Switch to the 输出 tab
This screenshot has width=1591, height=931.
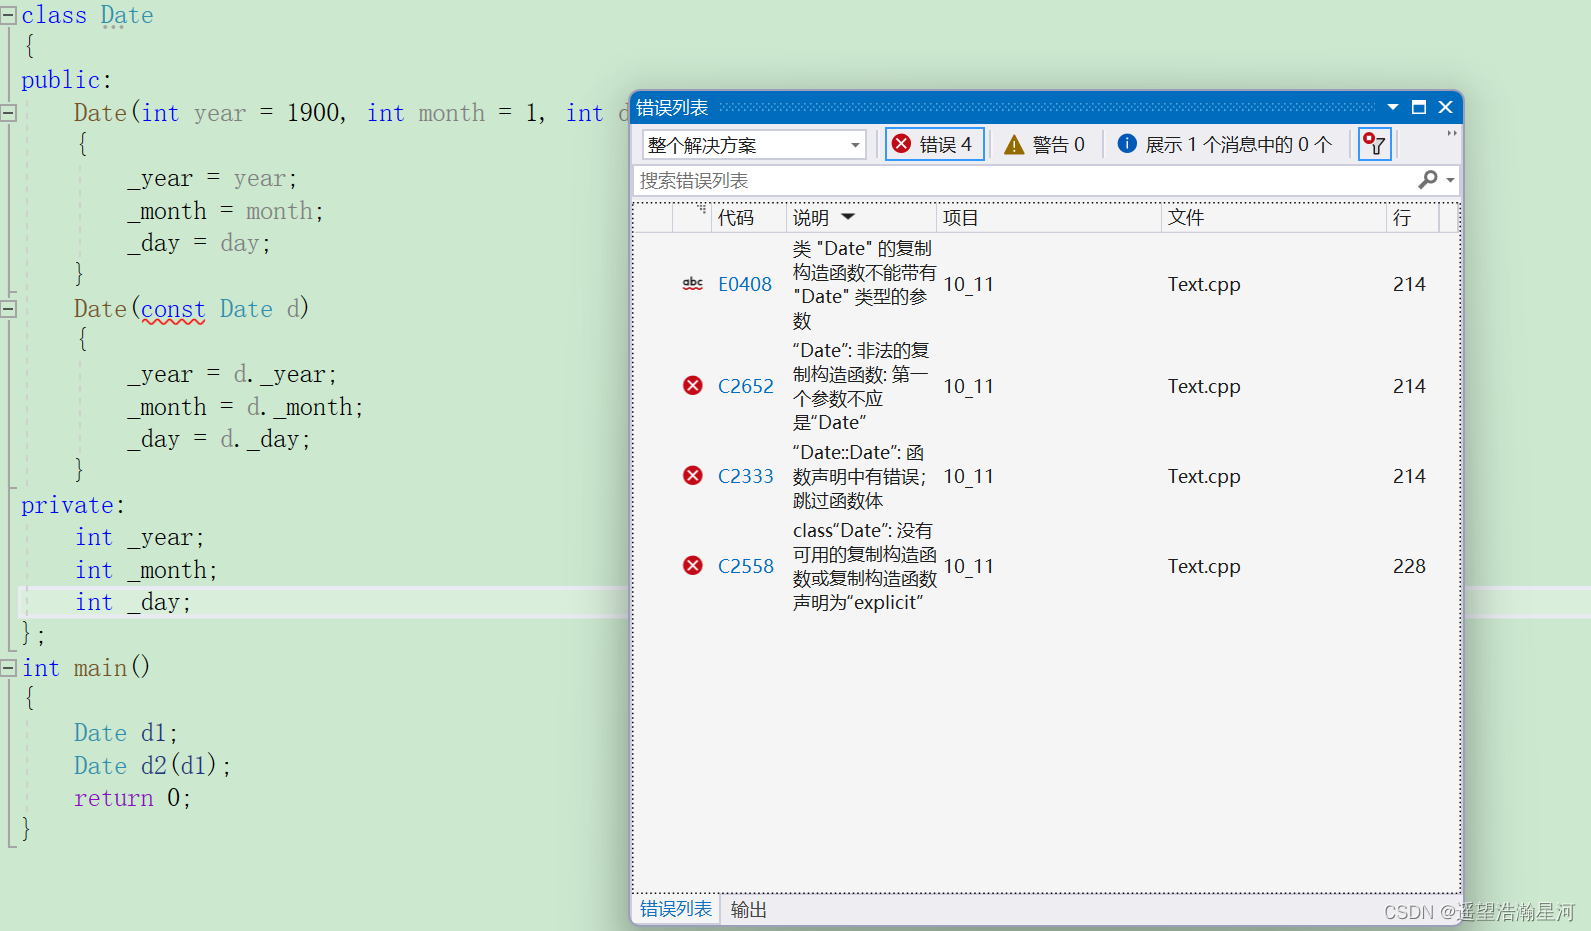[x=748, y=910]
